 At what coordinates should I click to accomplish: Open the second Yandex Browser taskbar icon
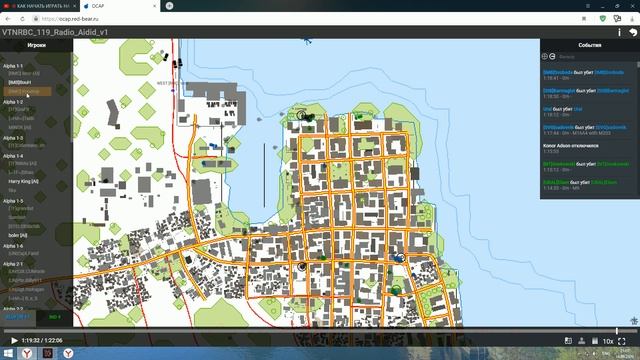coord(68,353)
